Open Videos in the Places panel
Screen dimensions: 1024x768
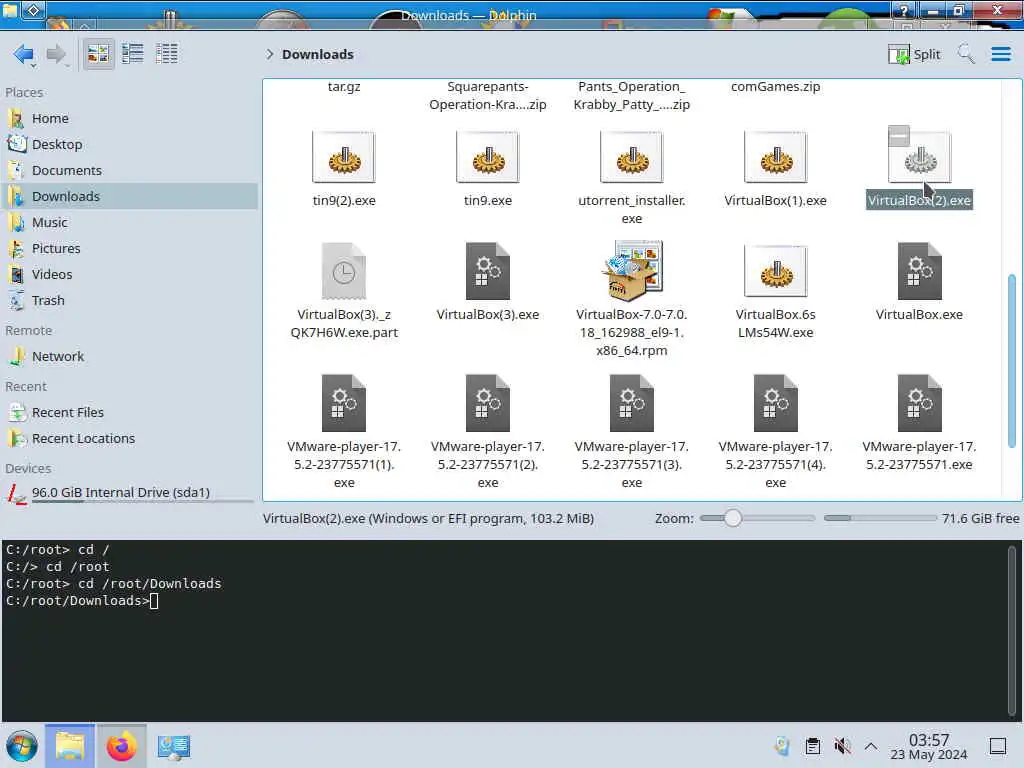coord(129,275)
